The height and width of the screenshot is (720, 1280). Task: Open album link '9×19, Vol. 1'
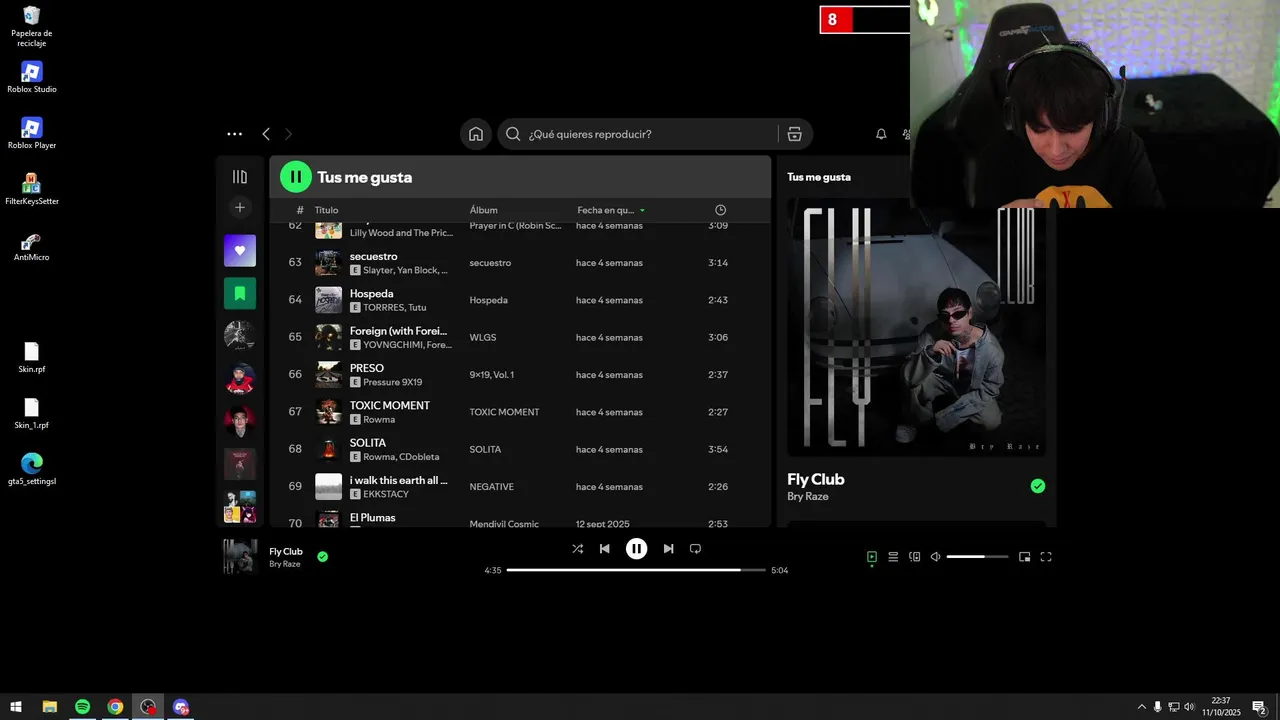[x=492, y=375]
